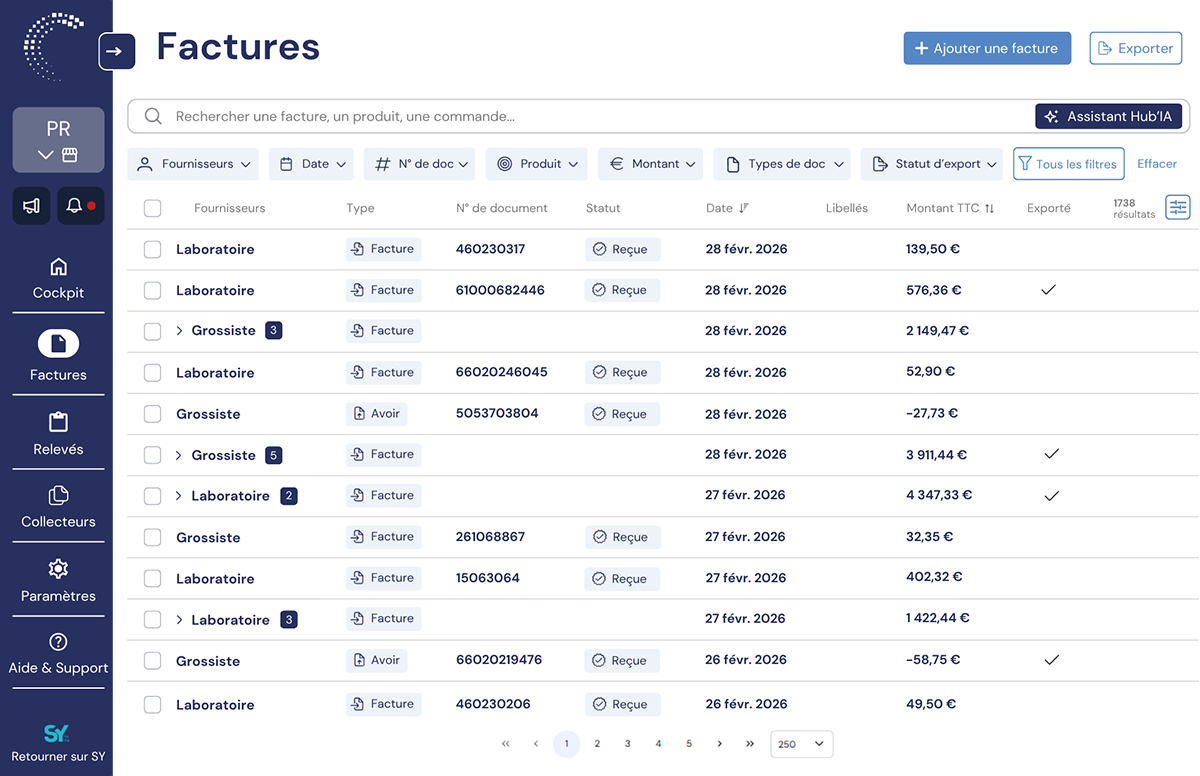Expand the Grossiste group with 5 invoices
The height and width of the screenshot is (776, 1200).
point(179,455)
